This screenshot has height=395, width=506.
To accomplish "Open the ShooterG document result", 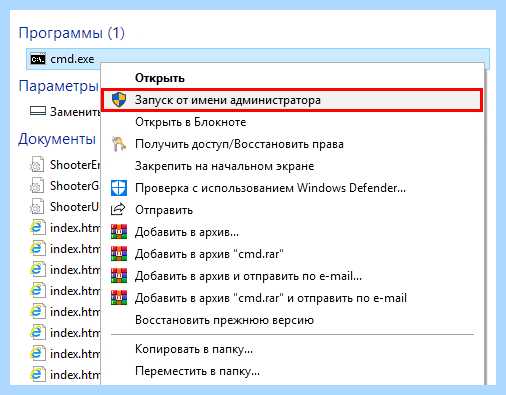I will [x=65, y=186].
